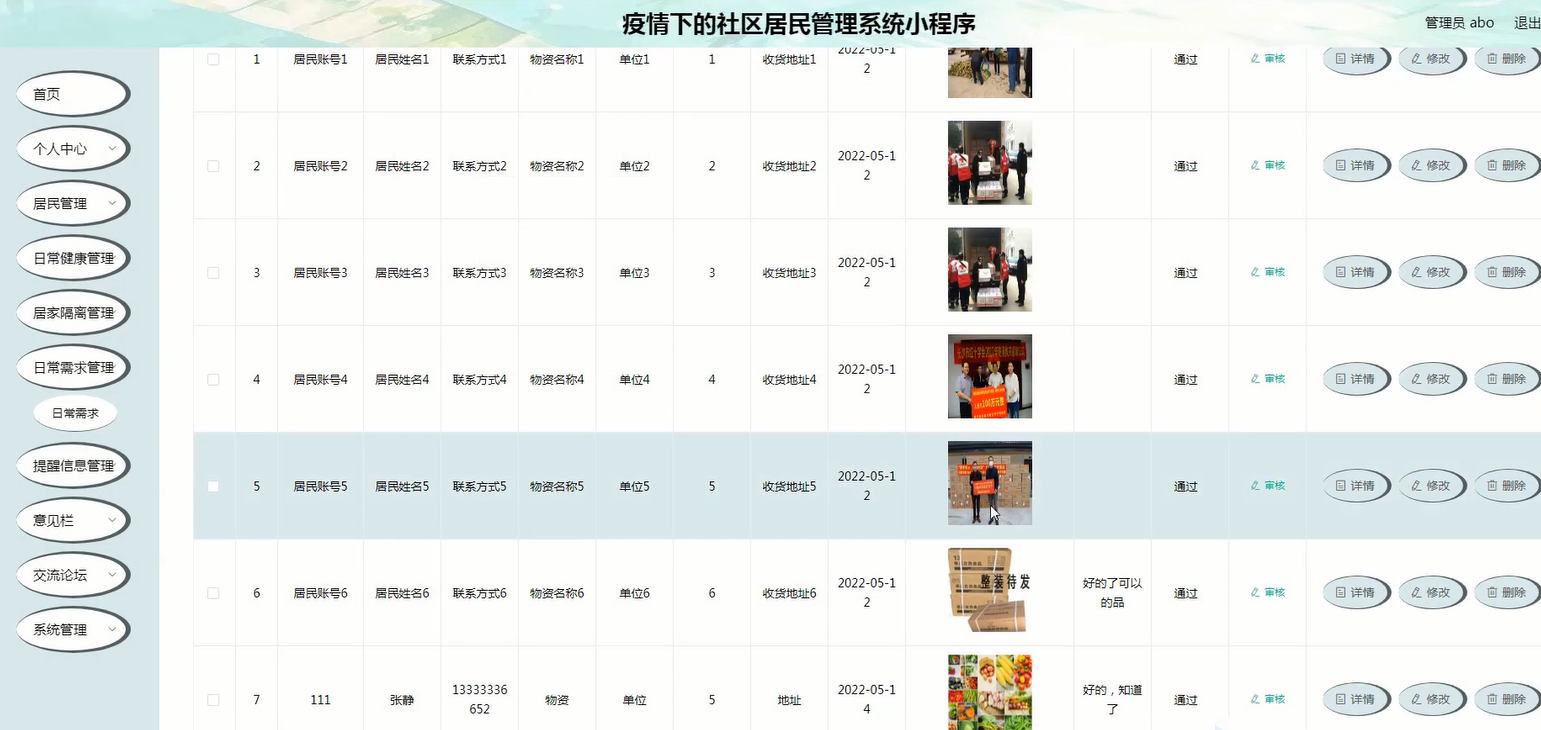The height and width of the screenshot is (730, 1541).
Task: Click 修改 edit button for row 6
Action: tap(1432, 593)
